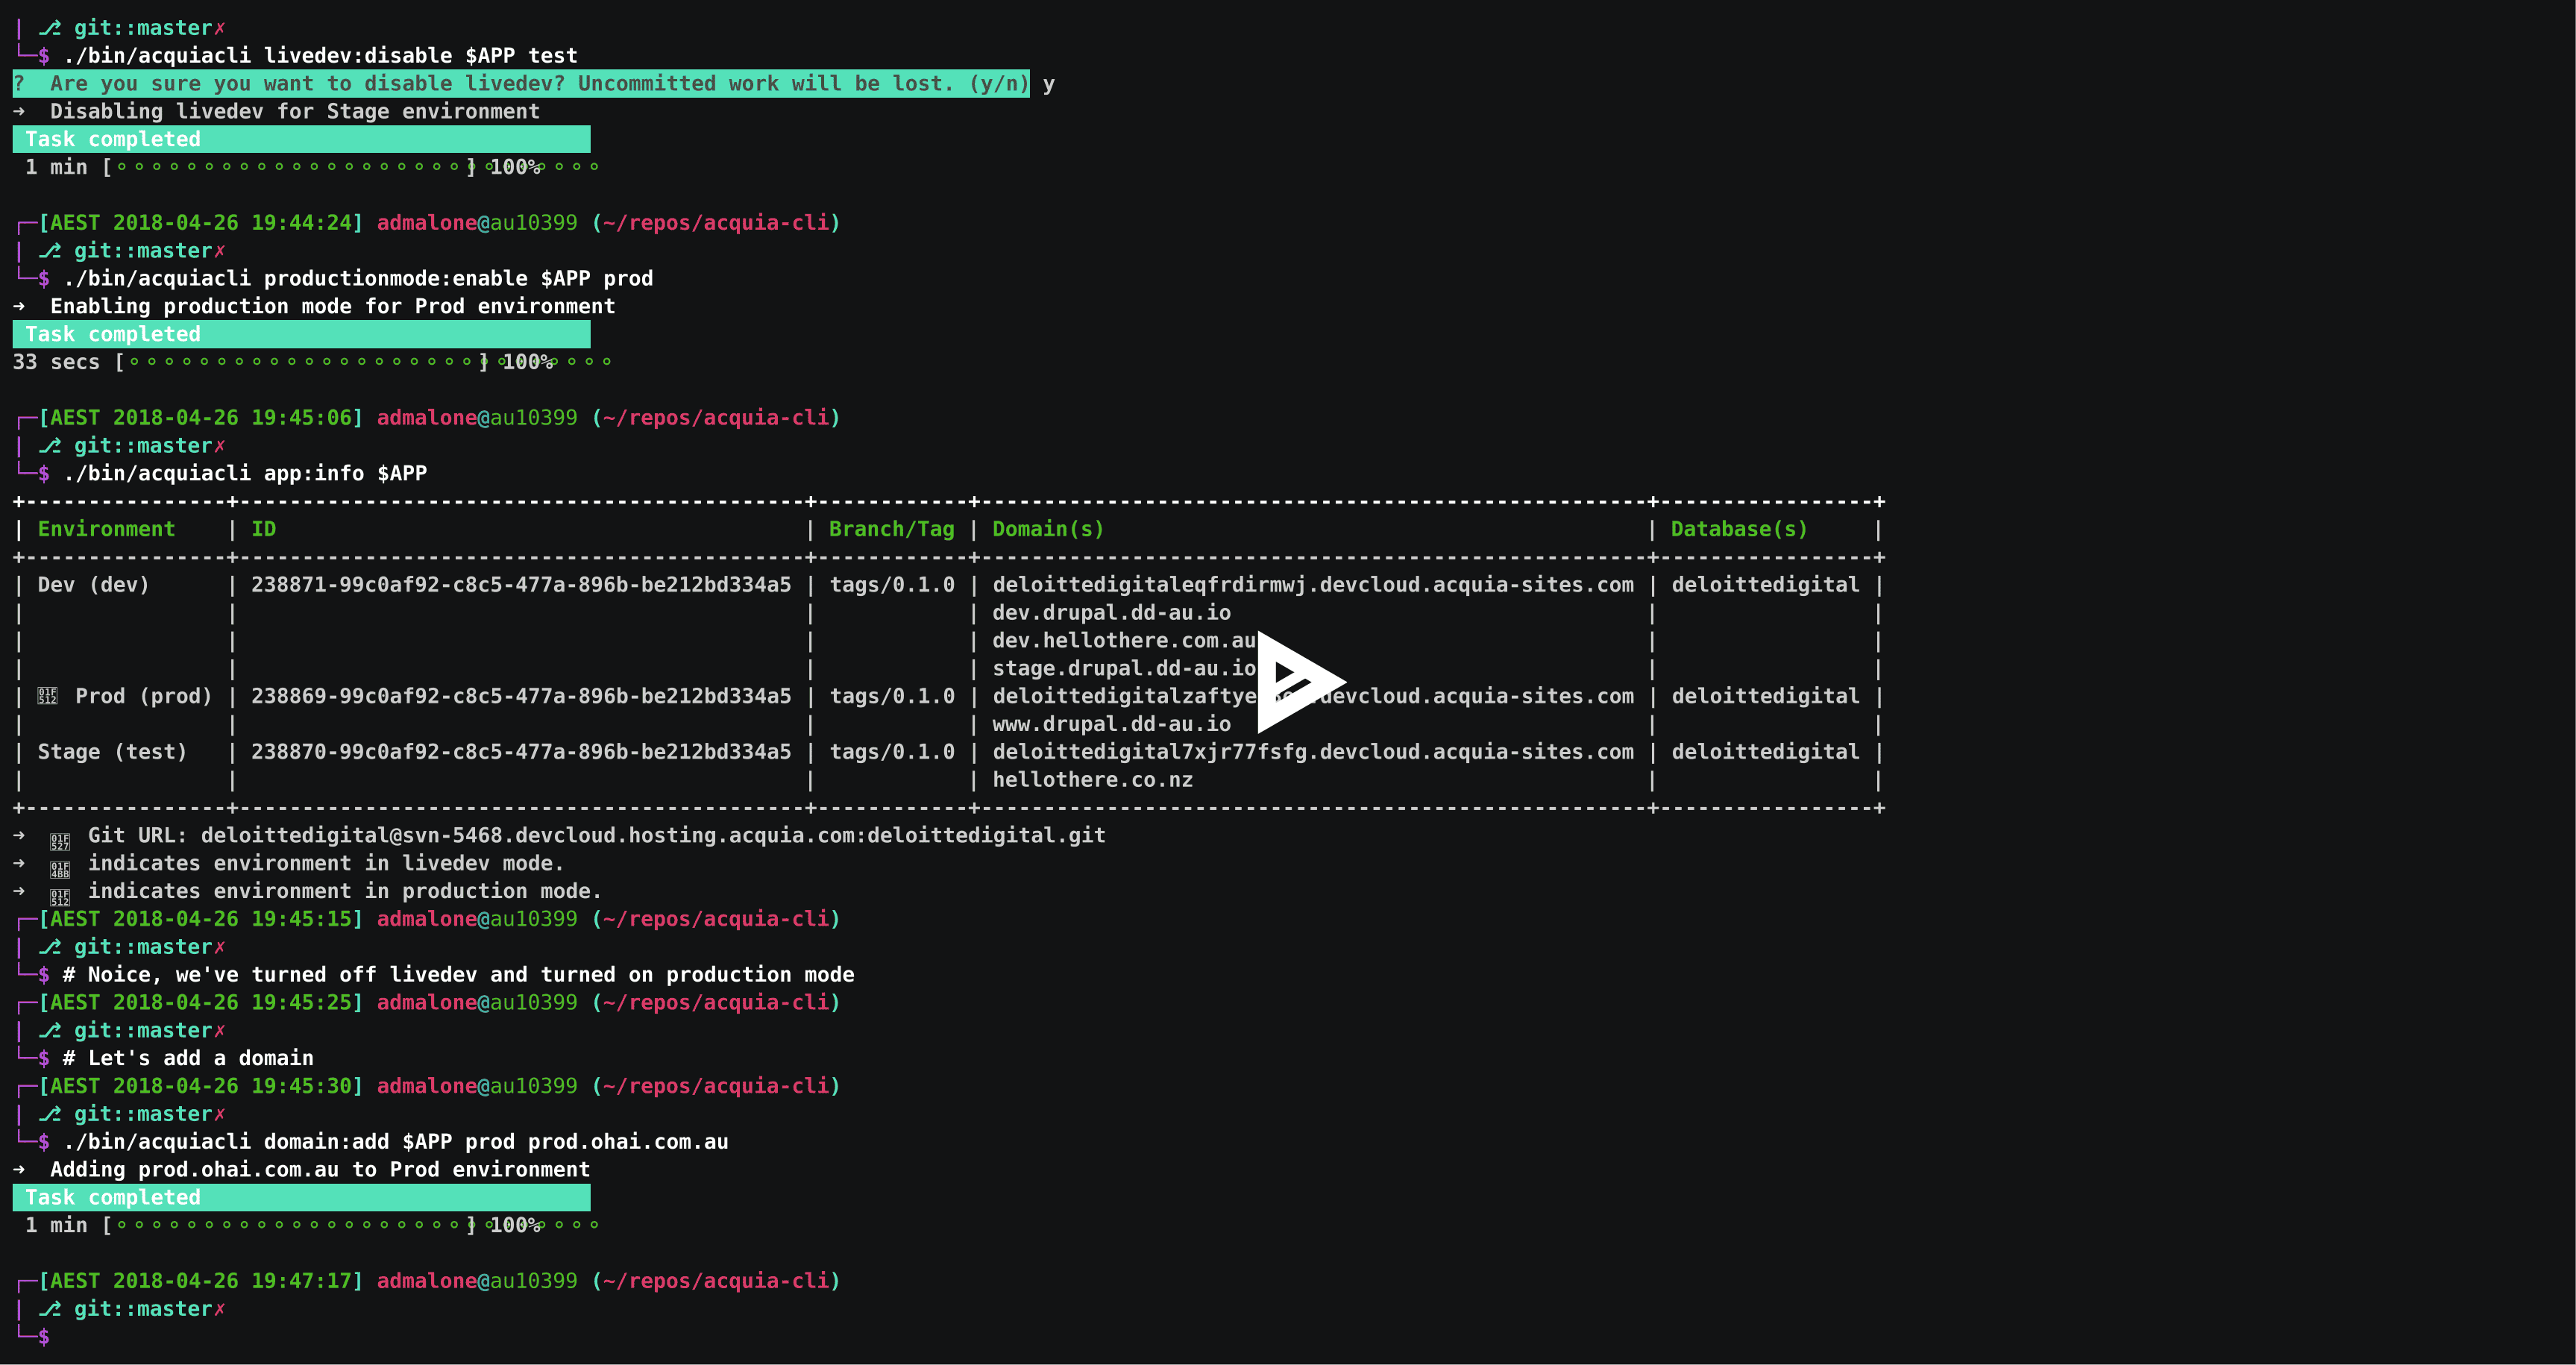Click deloittedigital database in the Stage row
The width and height of the screenshot is (2576, 1365).
[1765, 752]
